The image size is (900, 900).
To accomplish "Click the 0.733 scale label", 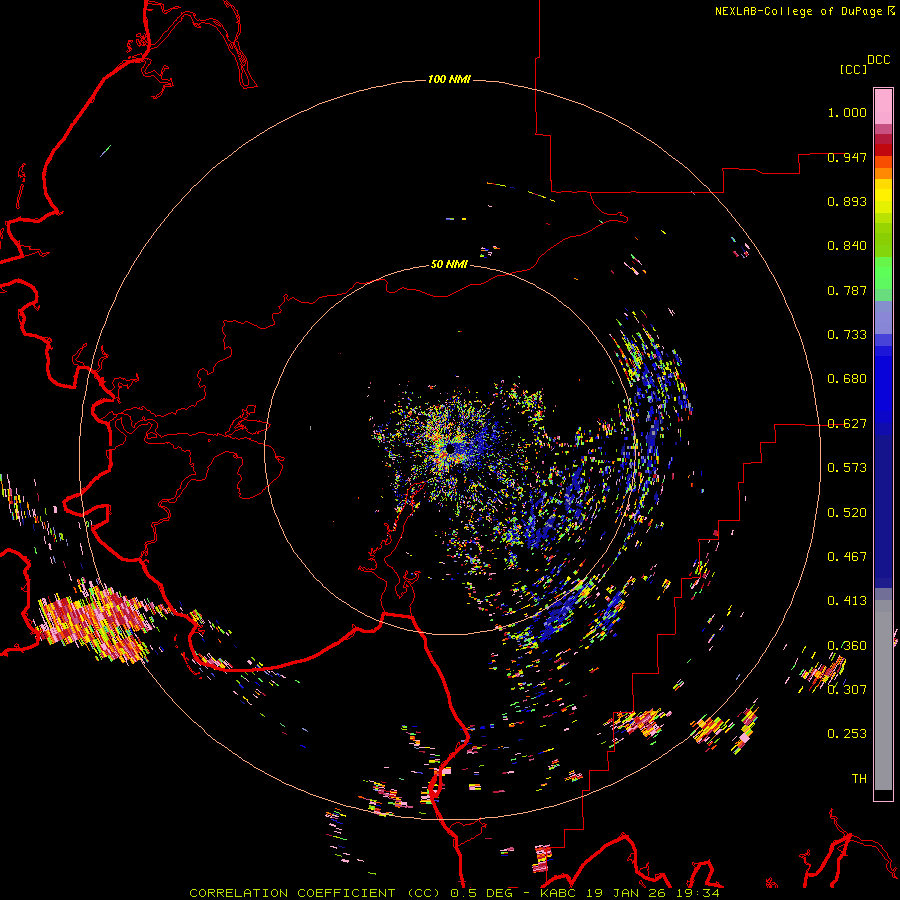I will [847, 335].
